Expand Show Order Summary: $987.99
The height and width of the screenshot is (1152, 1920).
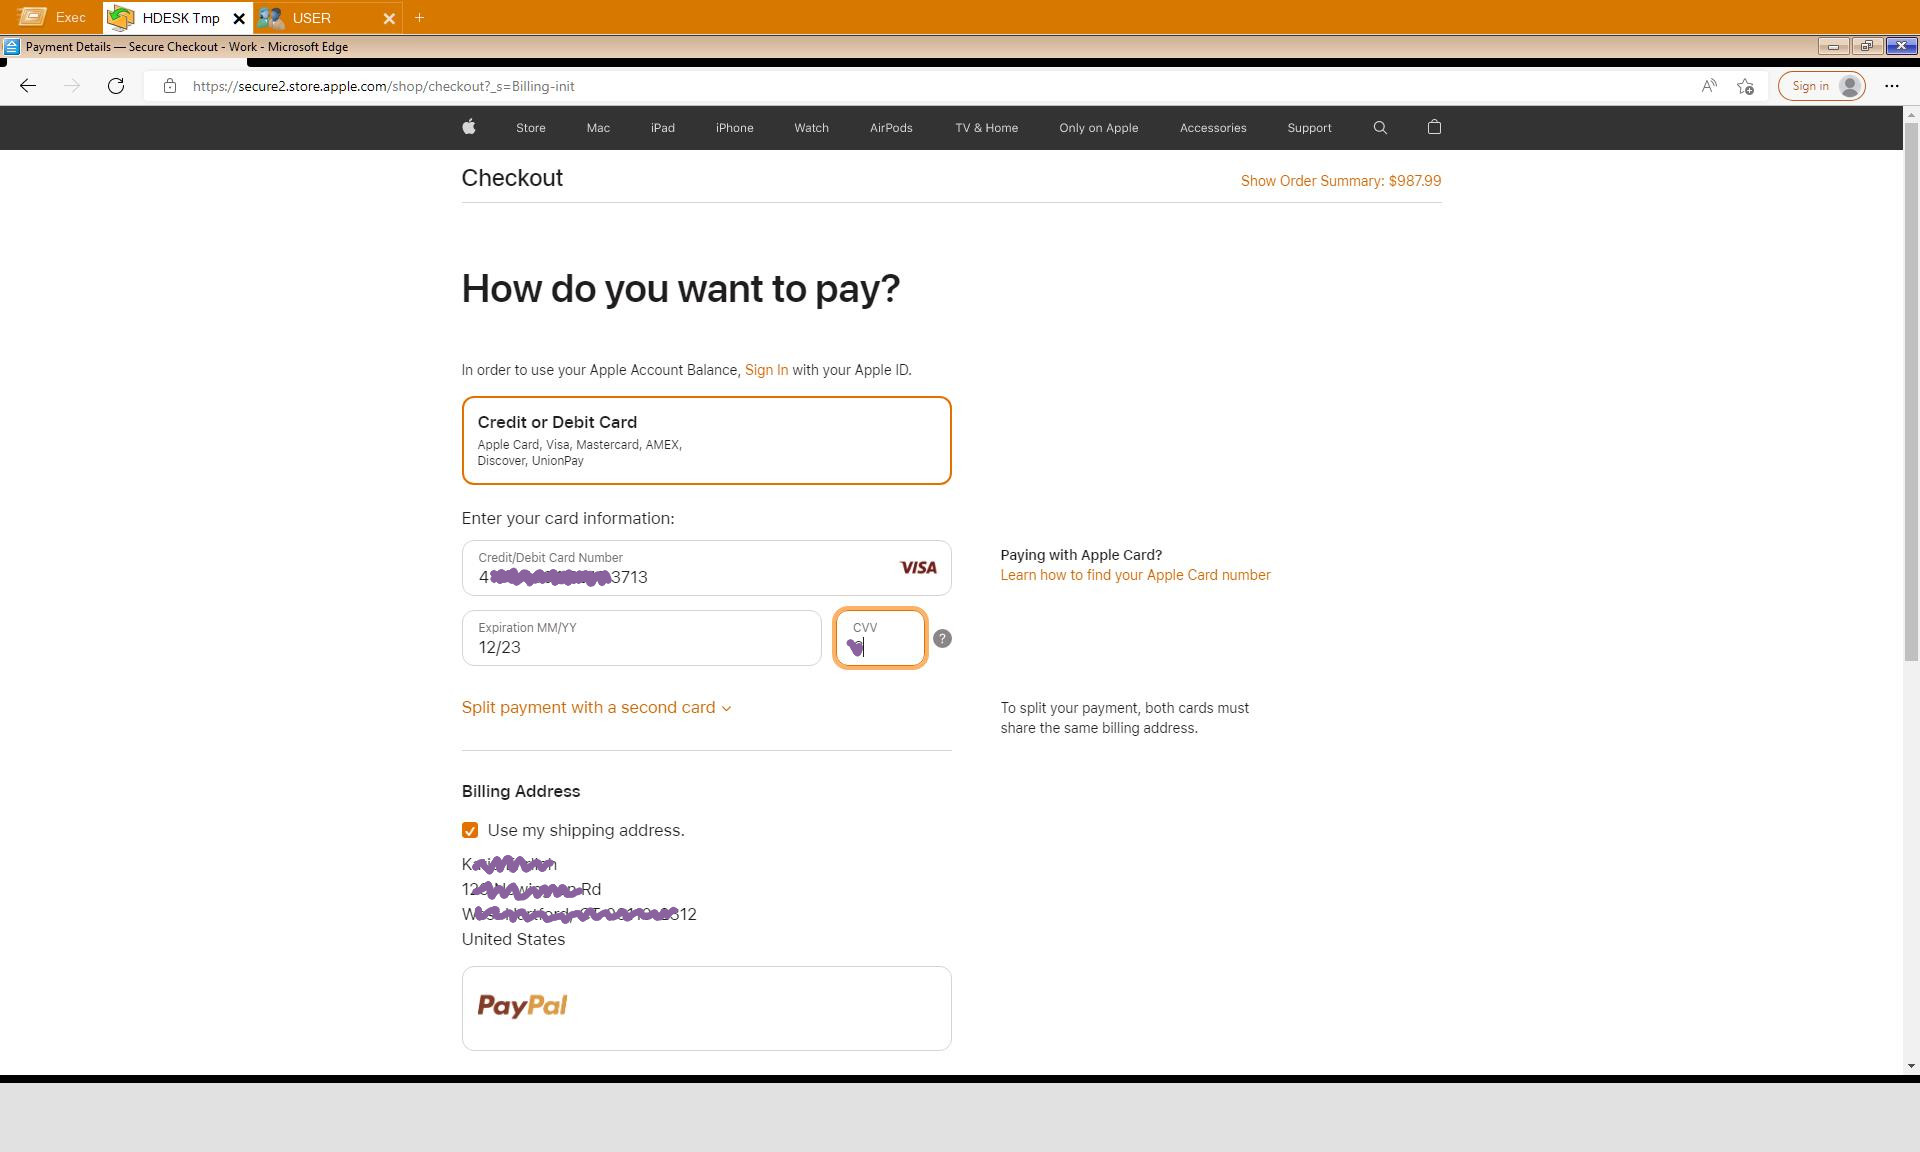pyautogui.click(x=1341, y=181)
